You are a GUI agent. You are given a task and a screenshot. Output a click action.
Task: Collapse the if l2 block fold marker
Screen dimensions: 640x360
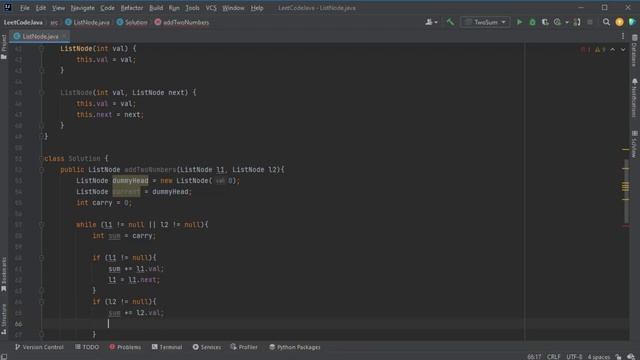pos(41,302)
